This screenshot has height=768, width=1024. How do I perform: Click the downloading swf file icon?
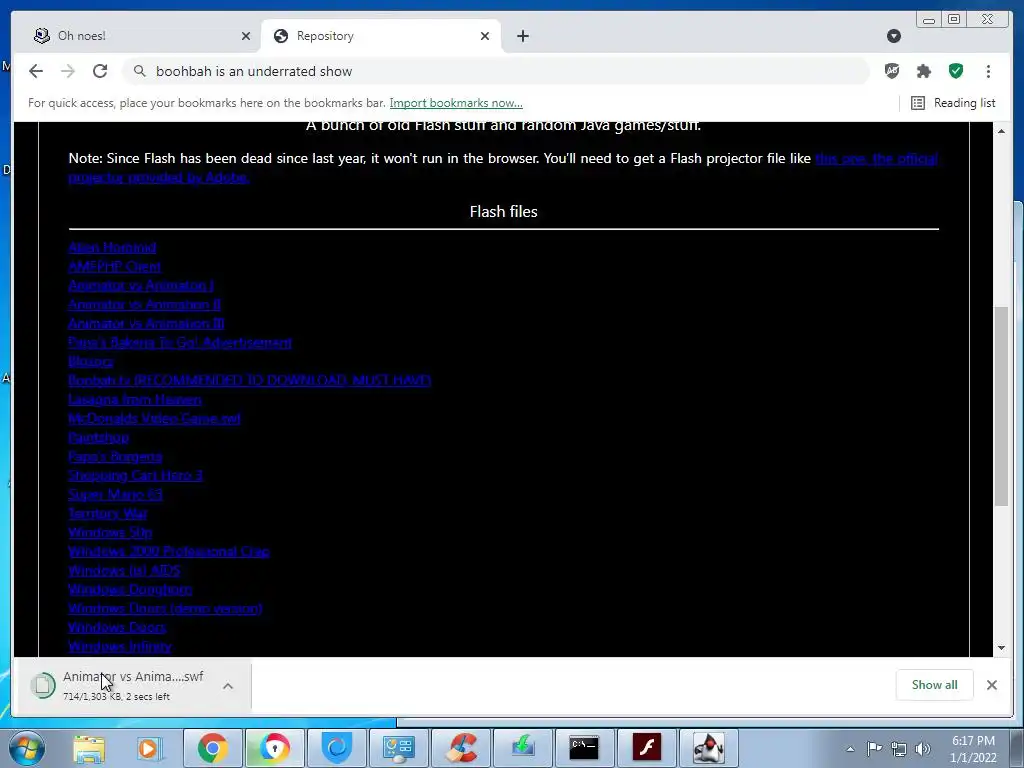click(x=43, y=686)
